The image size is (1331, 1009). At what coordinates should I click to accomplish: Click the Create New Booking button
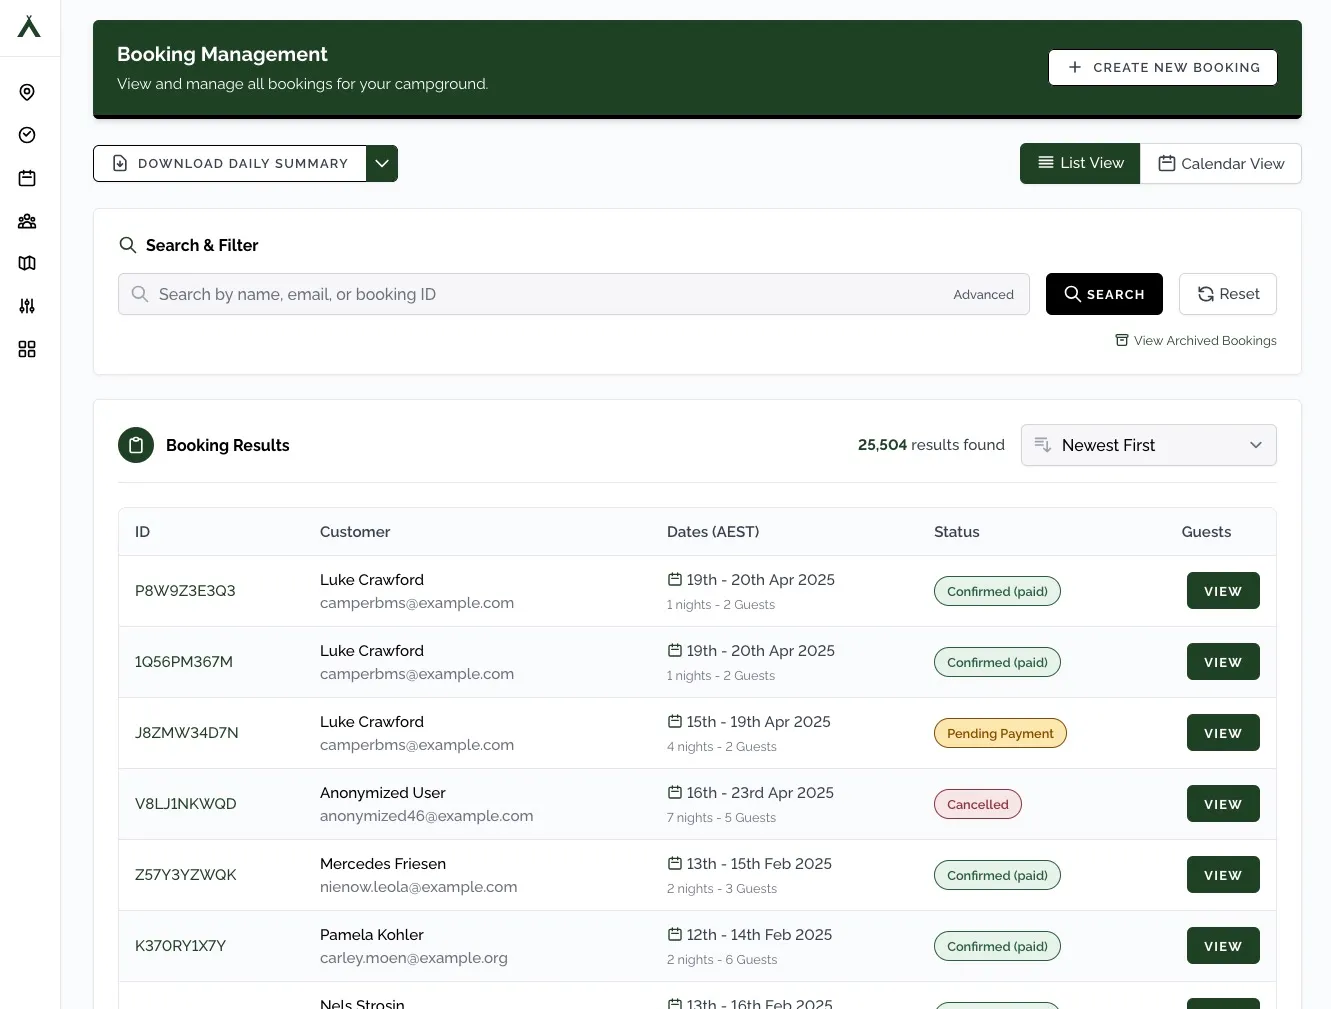(x=1162, y=68)
